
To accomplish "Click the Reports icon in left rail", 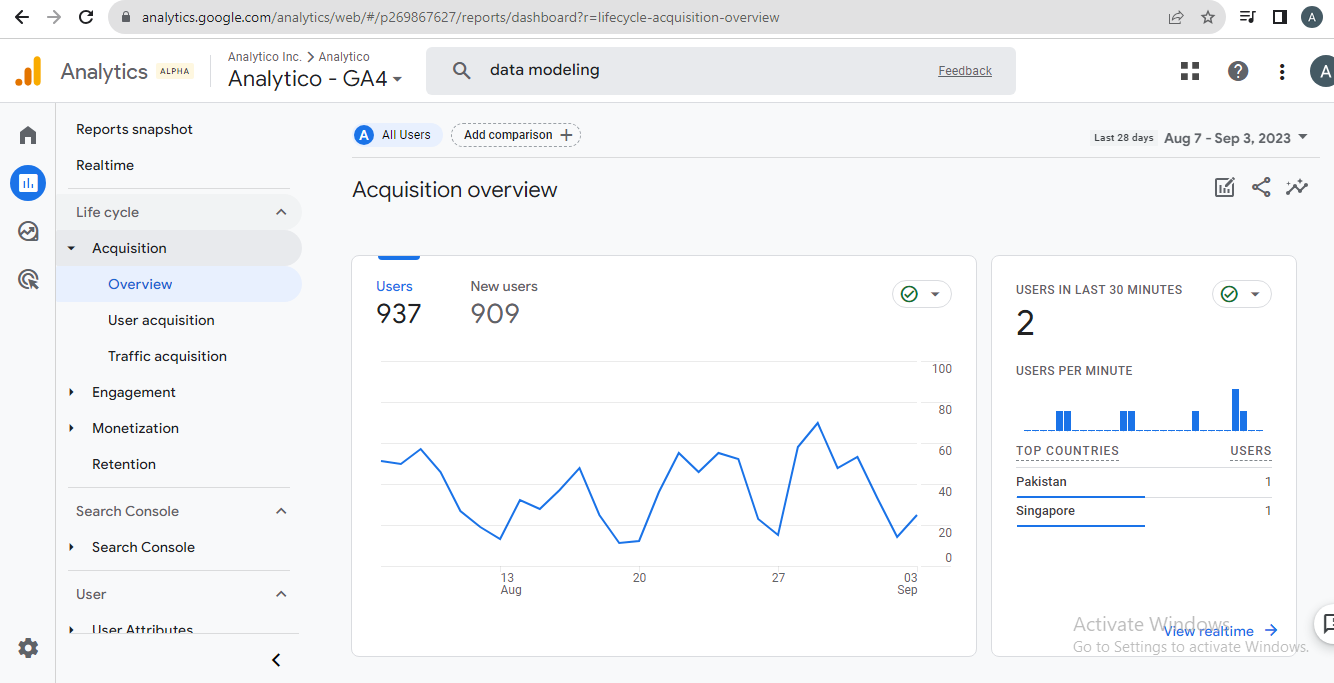I will pos(28,183).
